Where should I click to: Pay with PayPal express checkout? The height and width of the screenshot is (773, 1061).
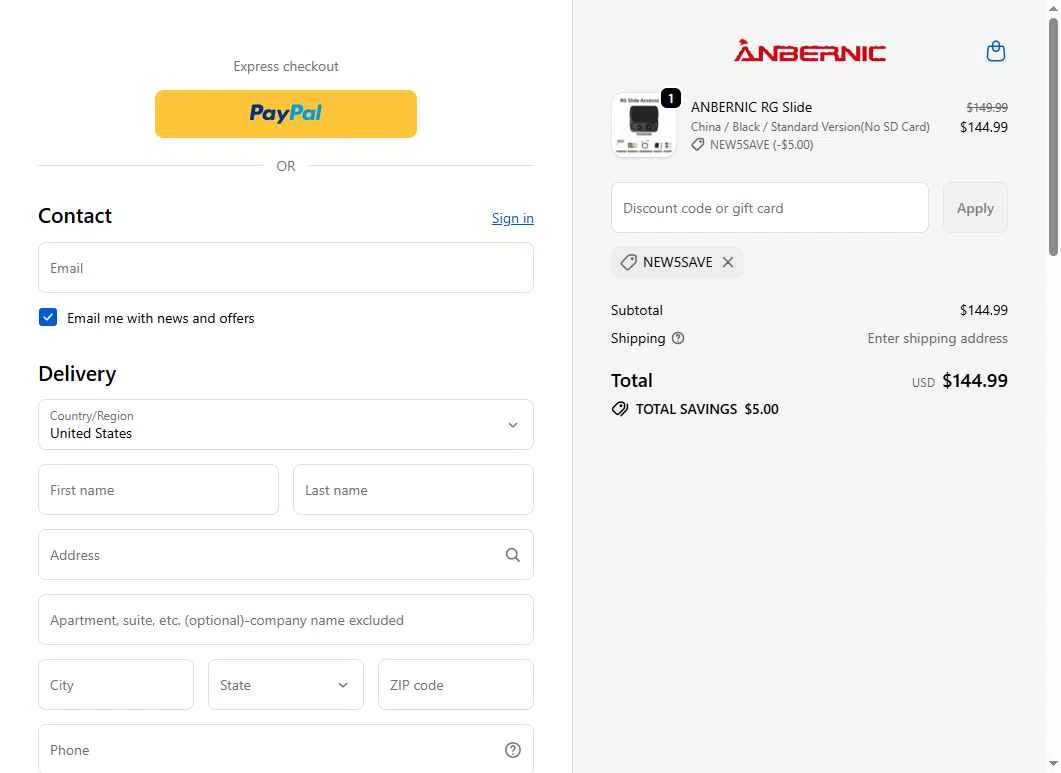pyautogui.click(x=286, y=114)
